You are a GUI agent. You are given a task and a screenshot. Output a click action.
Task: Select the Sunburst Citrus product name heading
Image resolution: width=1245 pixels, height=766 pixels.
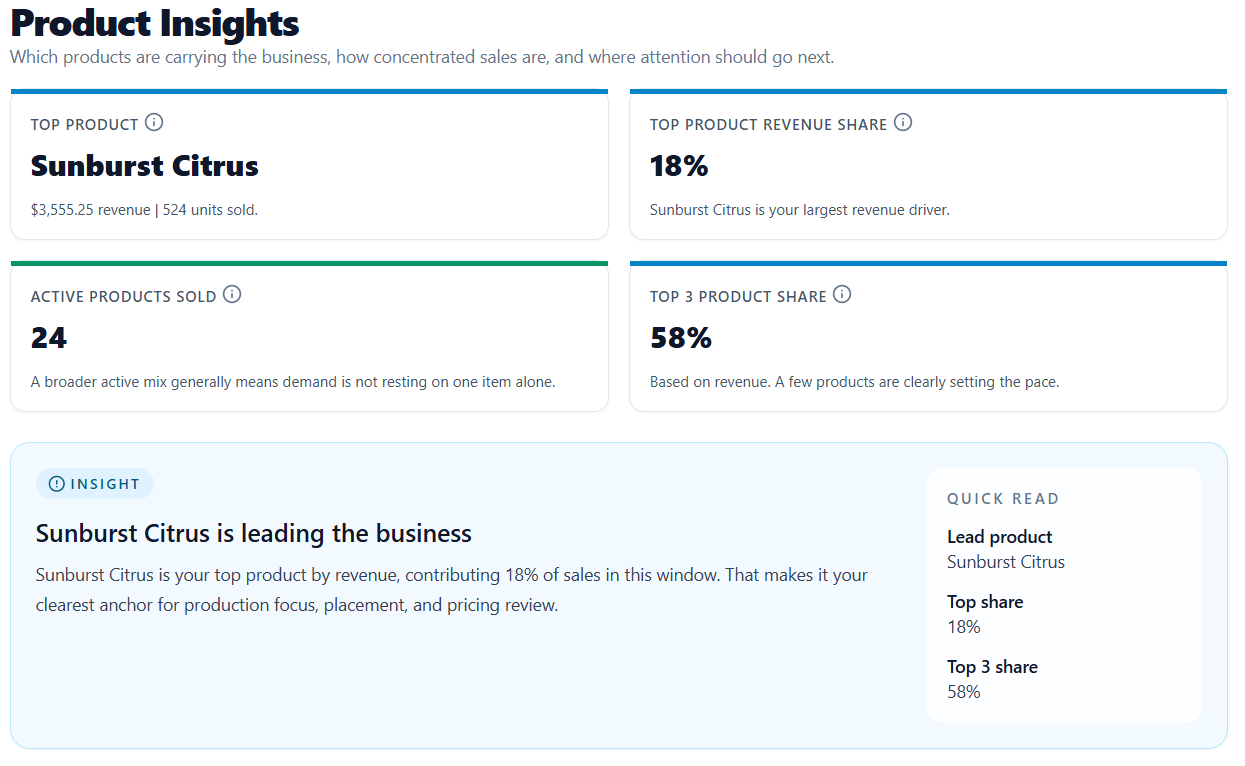144,165
